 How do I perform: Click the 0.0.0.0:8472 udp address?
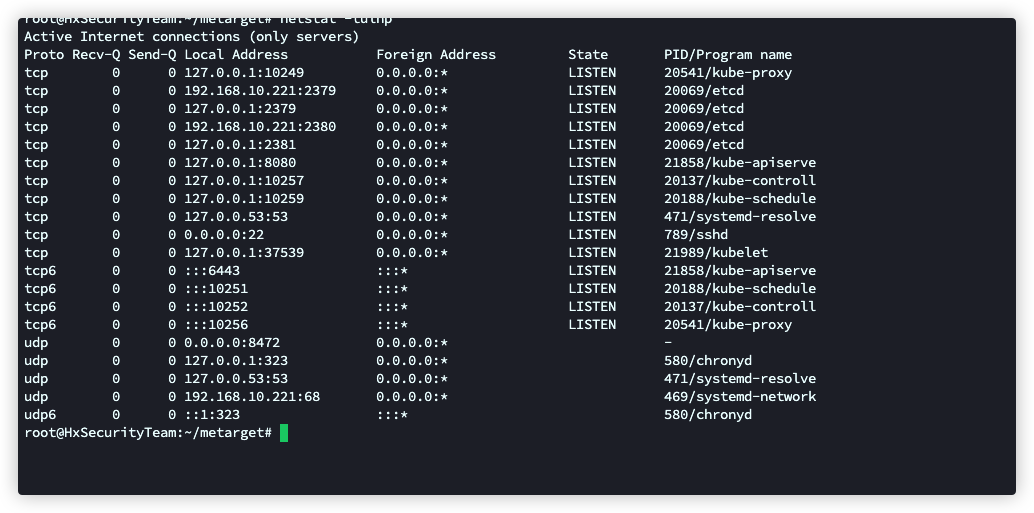232,342
